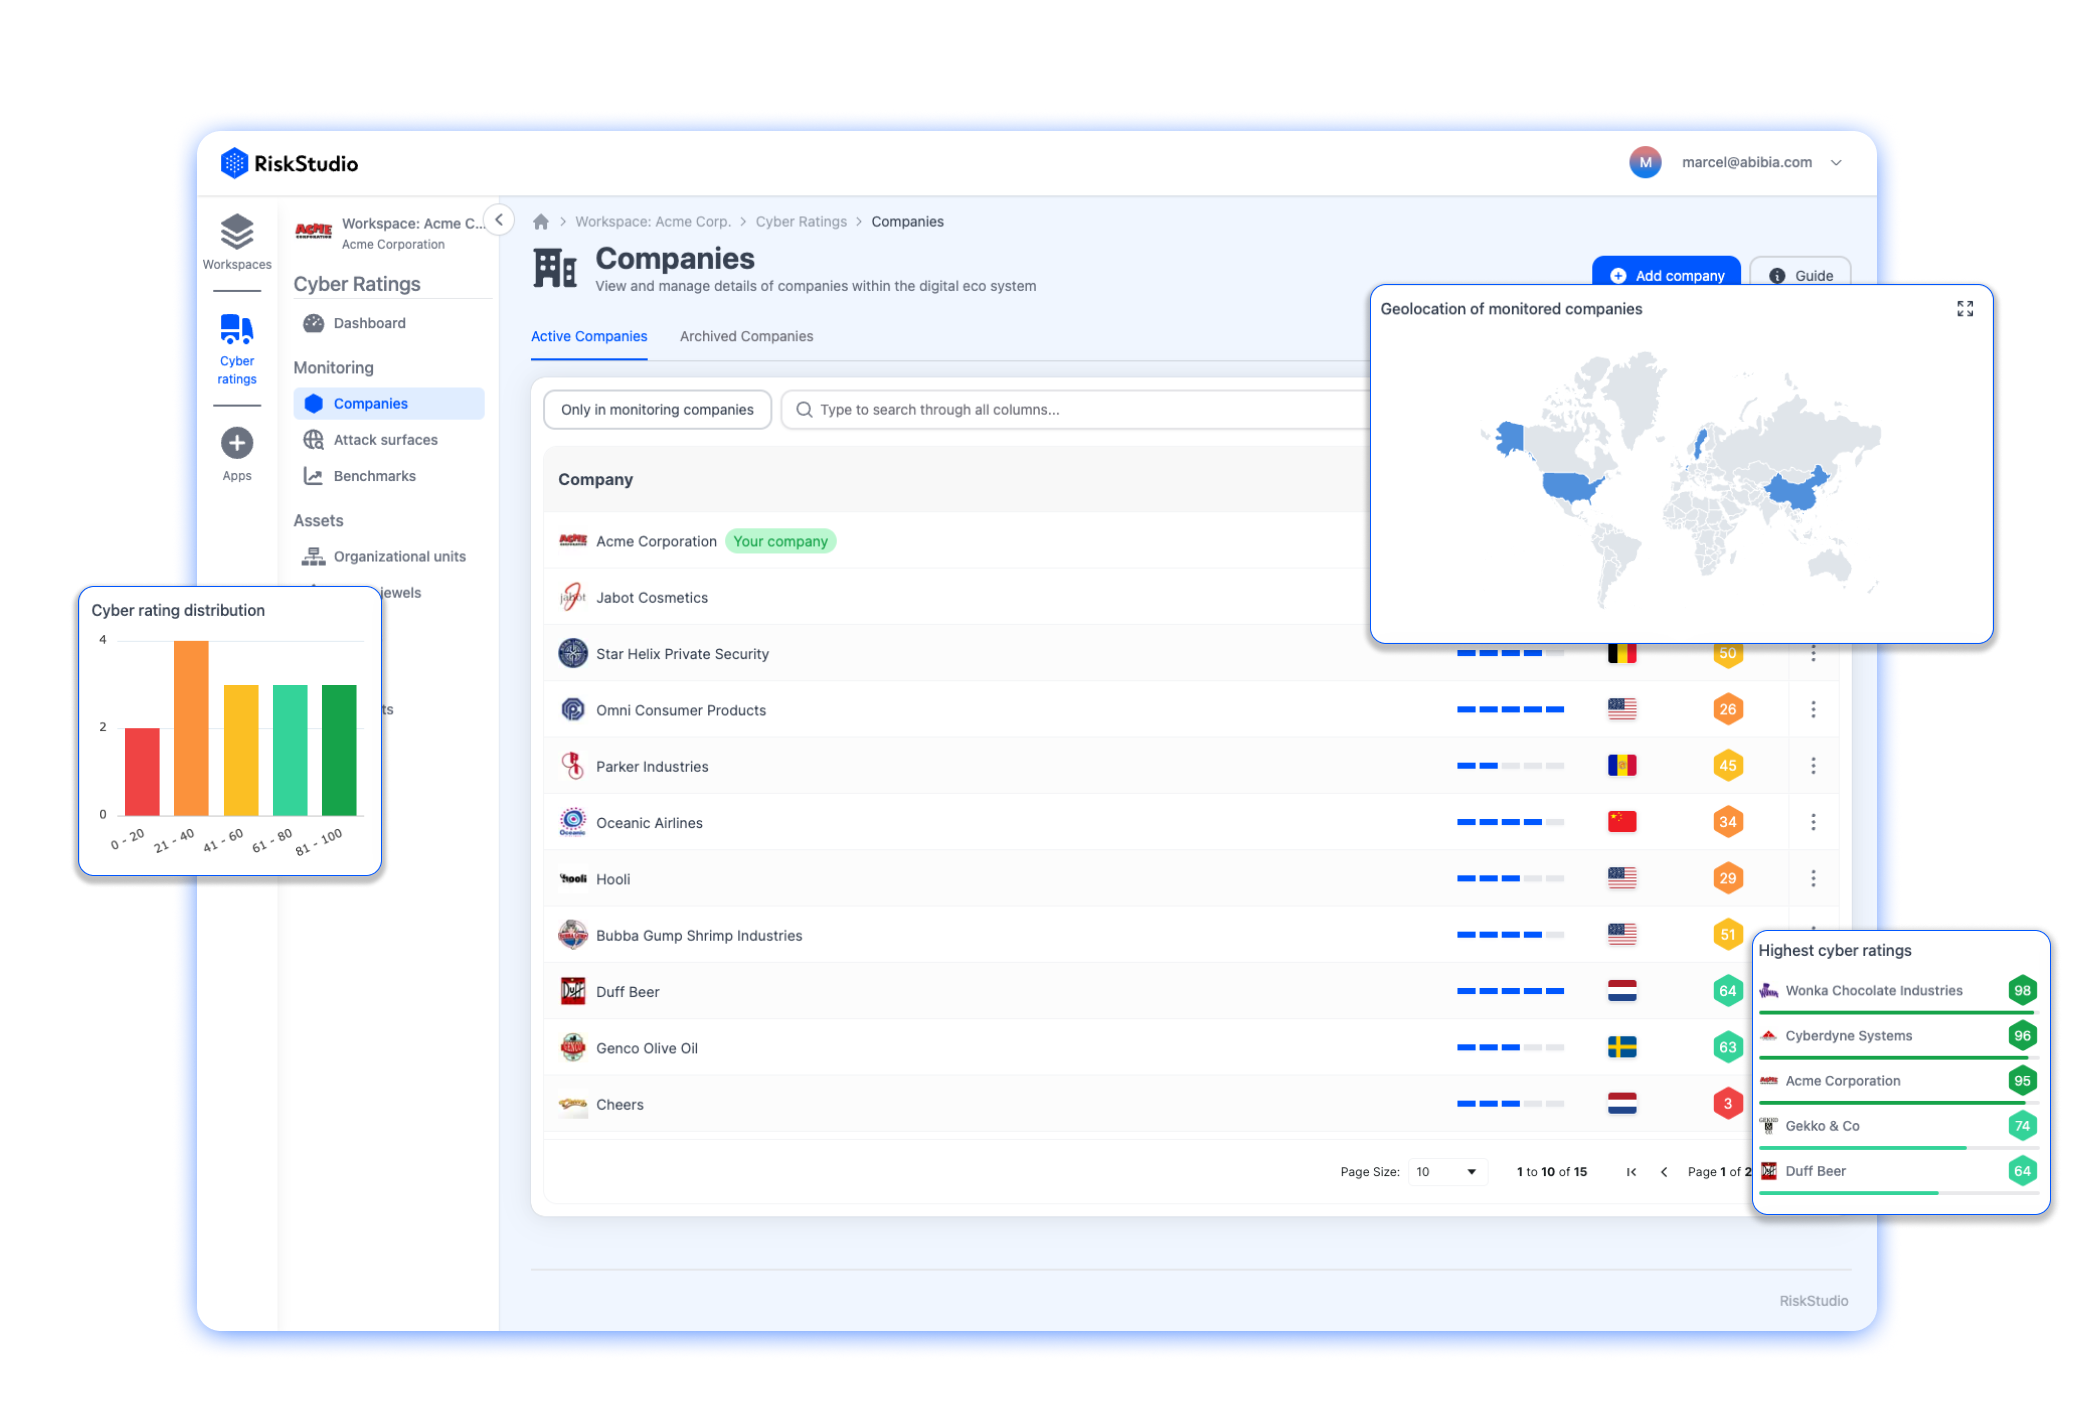Go to the previous page arrow
The width and height of the screenshot is (2073, 1415).
tap(1664, 1172)
